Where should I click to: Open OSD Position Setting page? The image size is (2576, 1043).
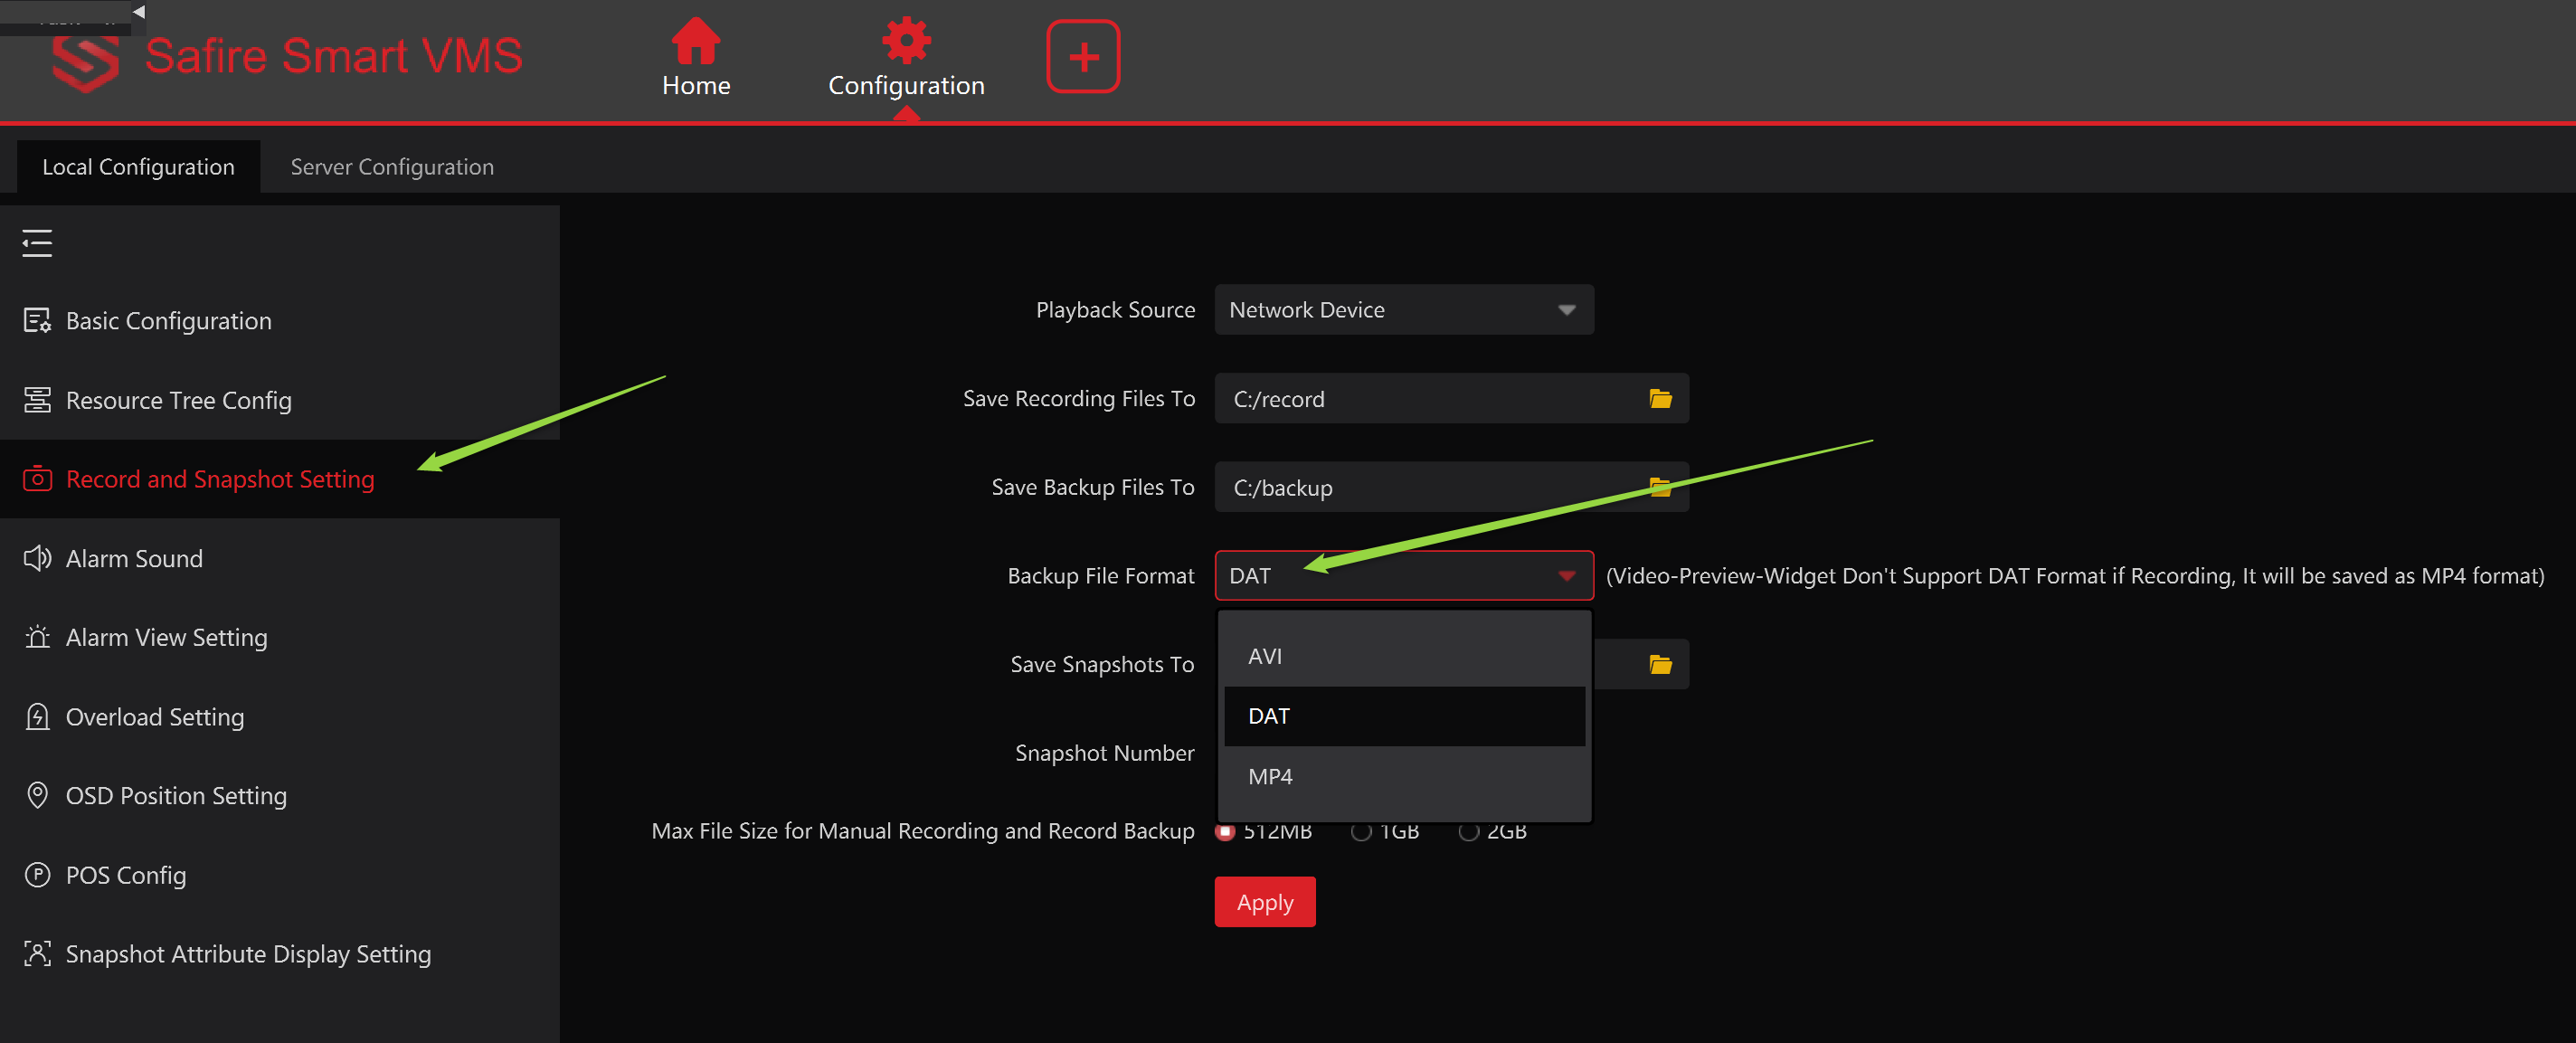[280, 795]
